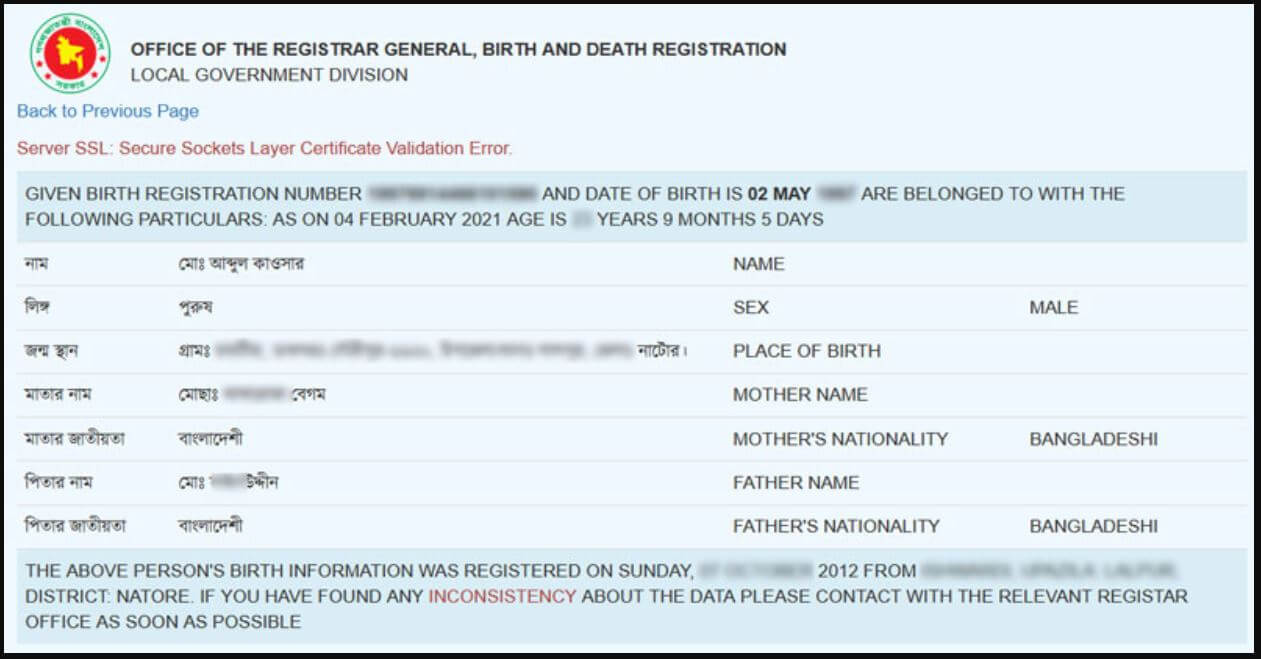Screen dimensions: 1261x659
Task: Select BANGLADESHI value in father's nationality row
Action: coord(1093,526)
